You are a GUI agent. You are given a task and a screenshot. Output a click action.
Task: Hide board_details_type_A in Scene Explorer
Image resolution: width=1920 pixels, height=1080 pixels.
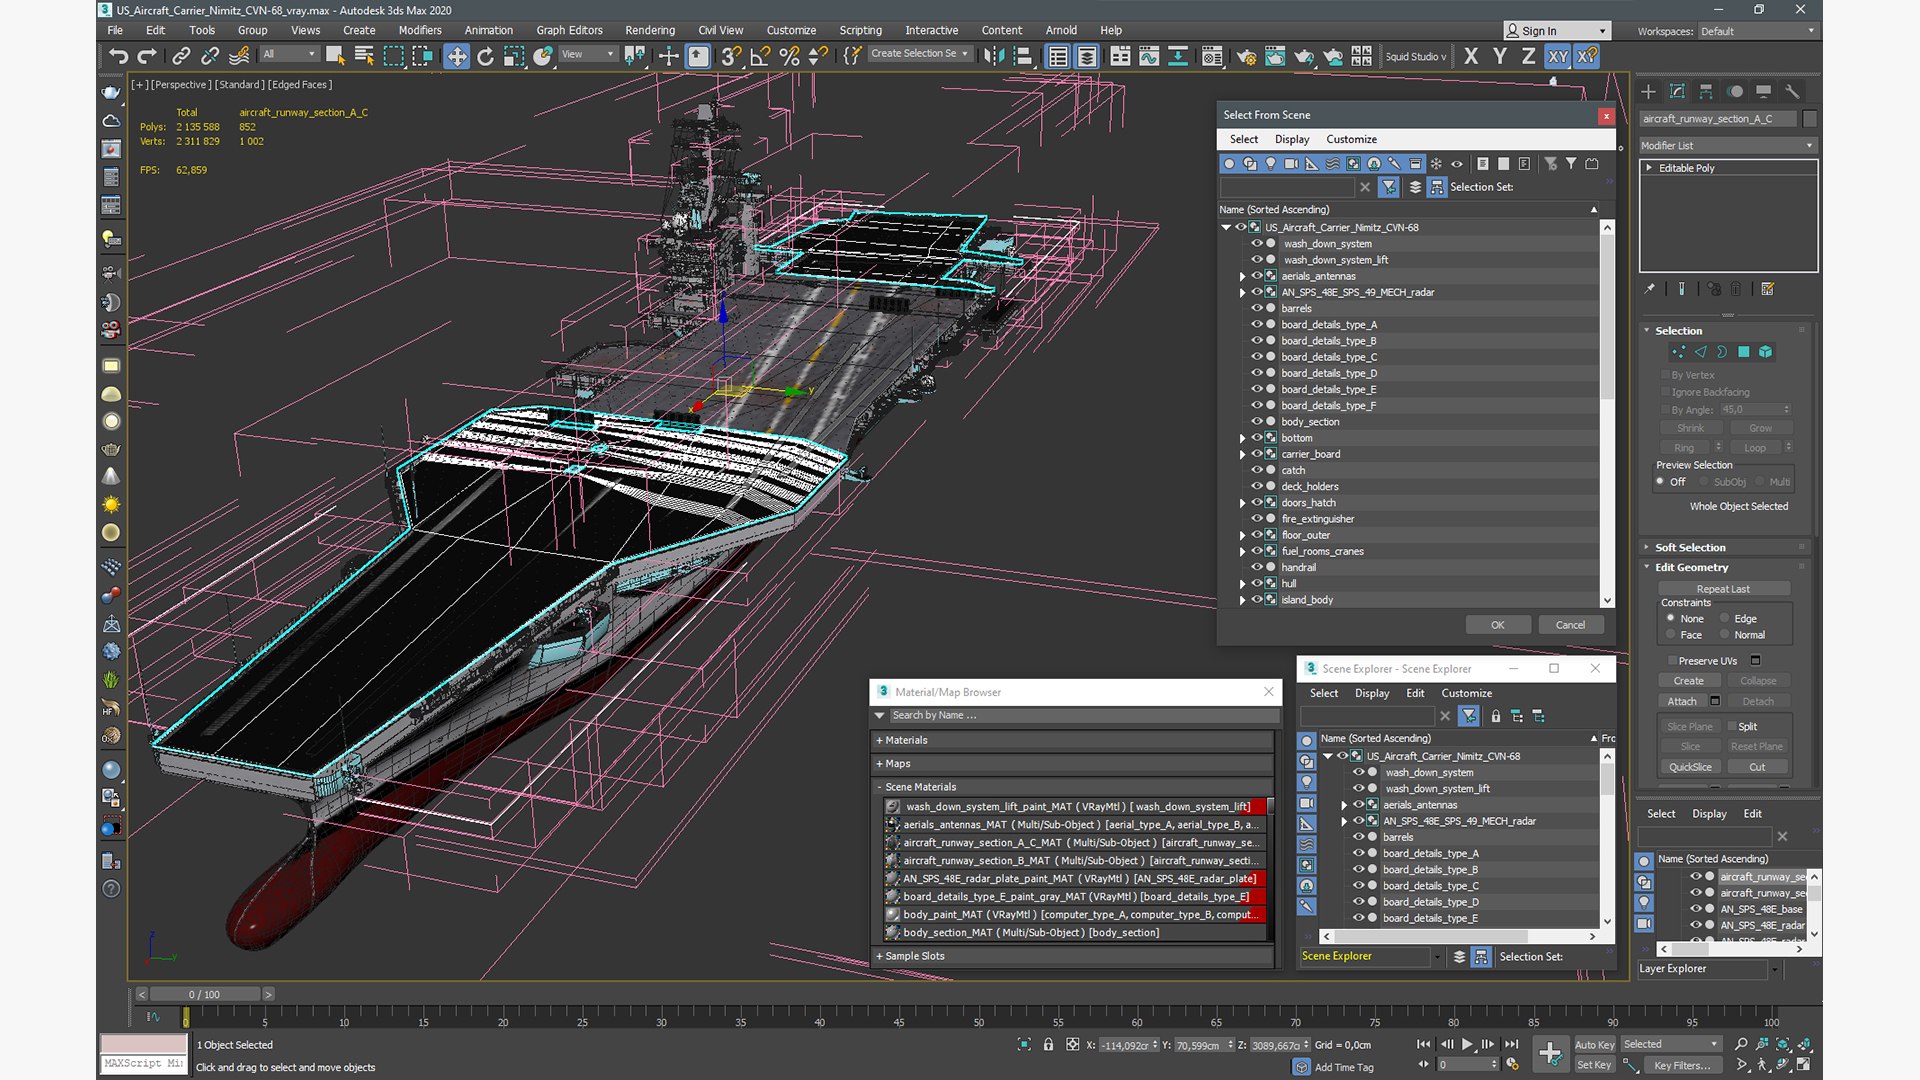pos(1358,853)
